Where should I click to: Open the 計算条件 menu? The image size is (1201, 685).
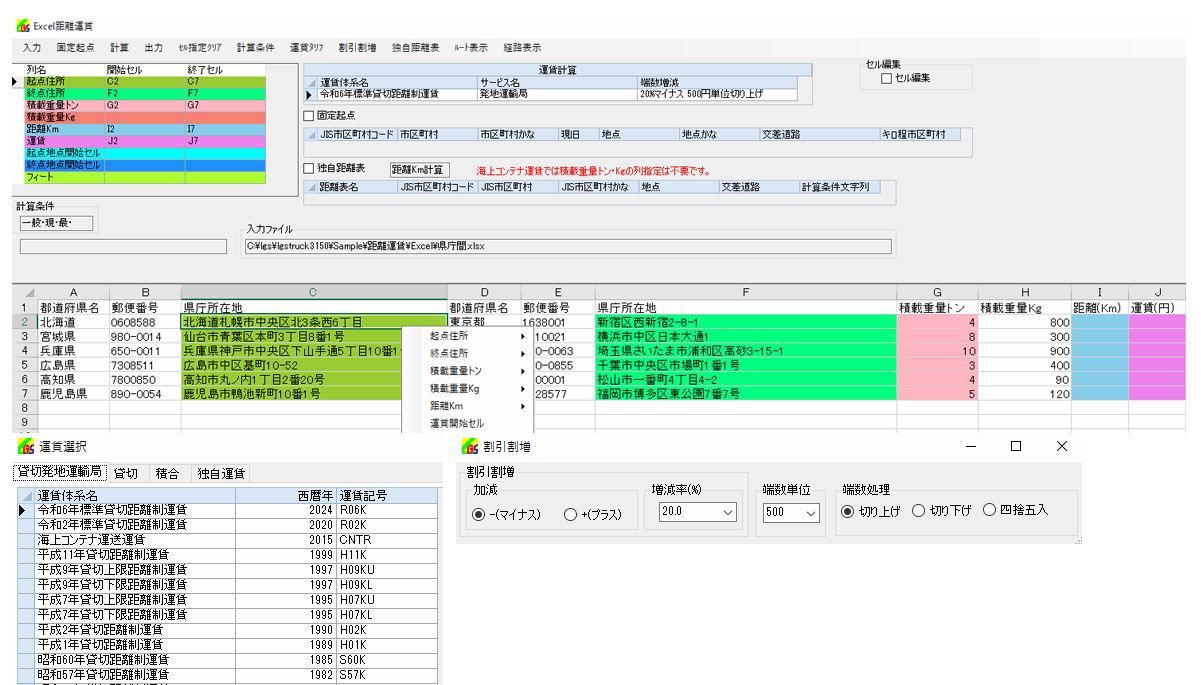click(x=255, y=47)
